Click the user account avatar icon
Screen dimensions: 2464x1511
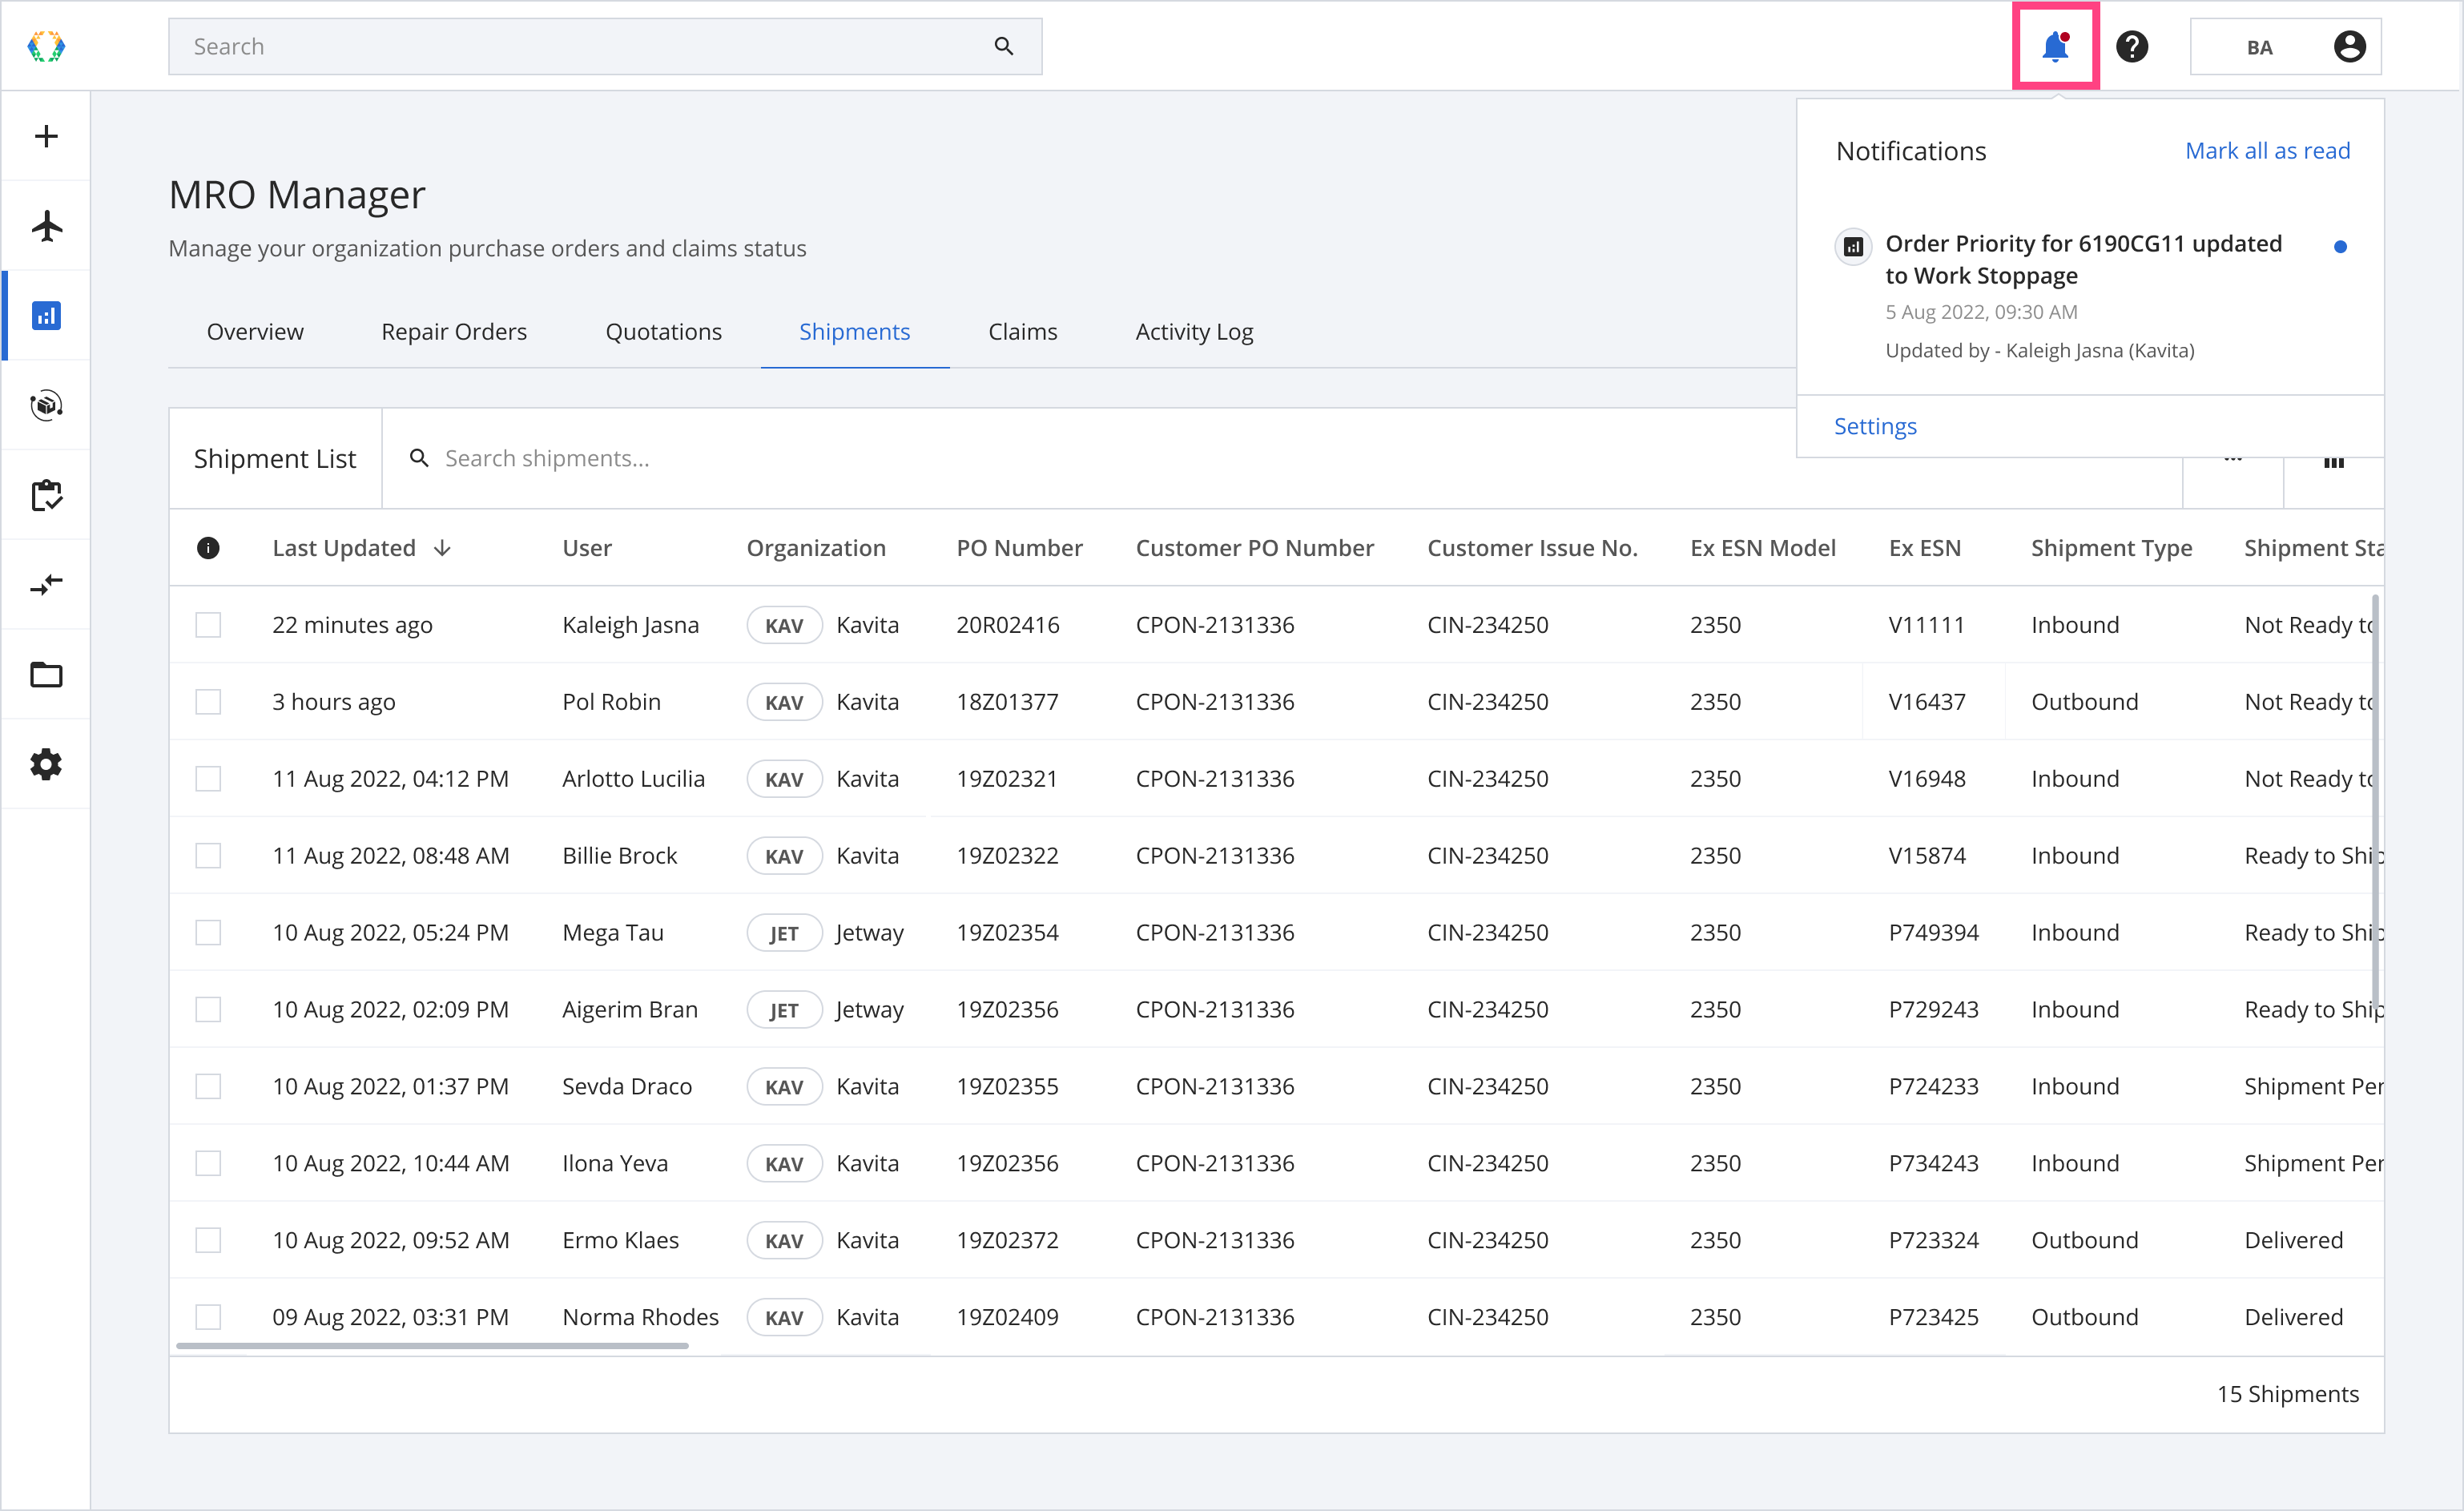tap(2349, 46)
